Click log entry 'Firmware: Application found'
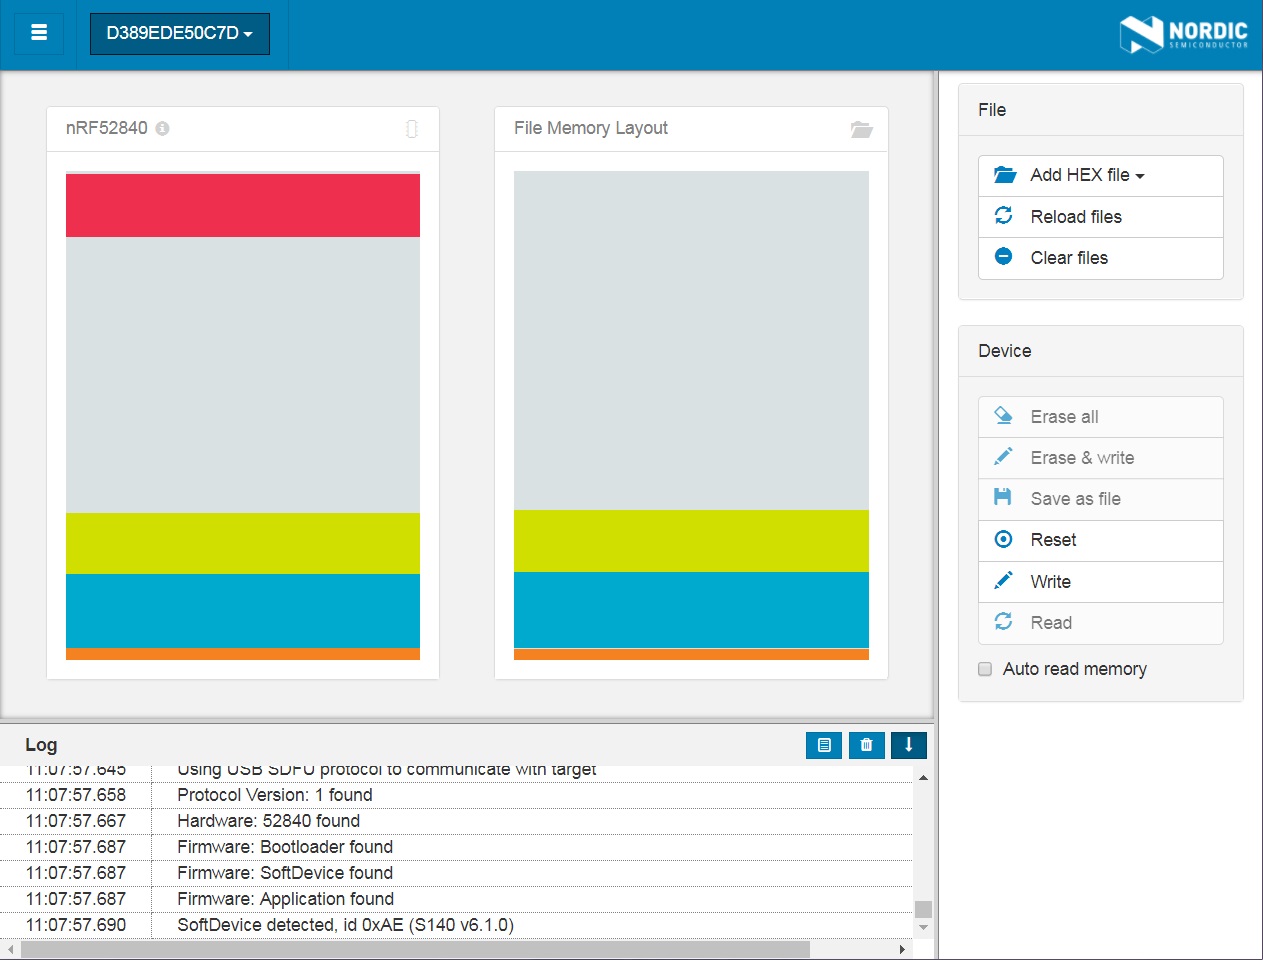 pyautogui.click(x=286, y=899)
